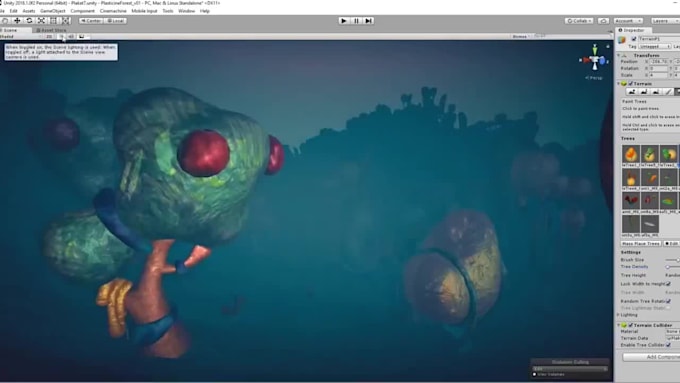680x383 pixels.
Task: Open the Component menu
Action: point(82,11)
